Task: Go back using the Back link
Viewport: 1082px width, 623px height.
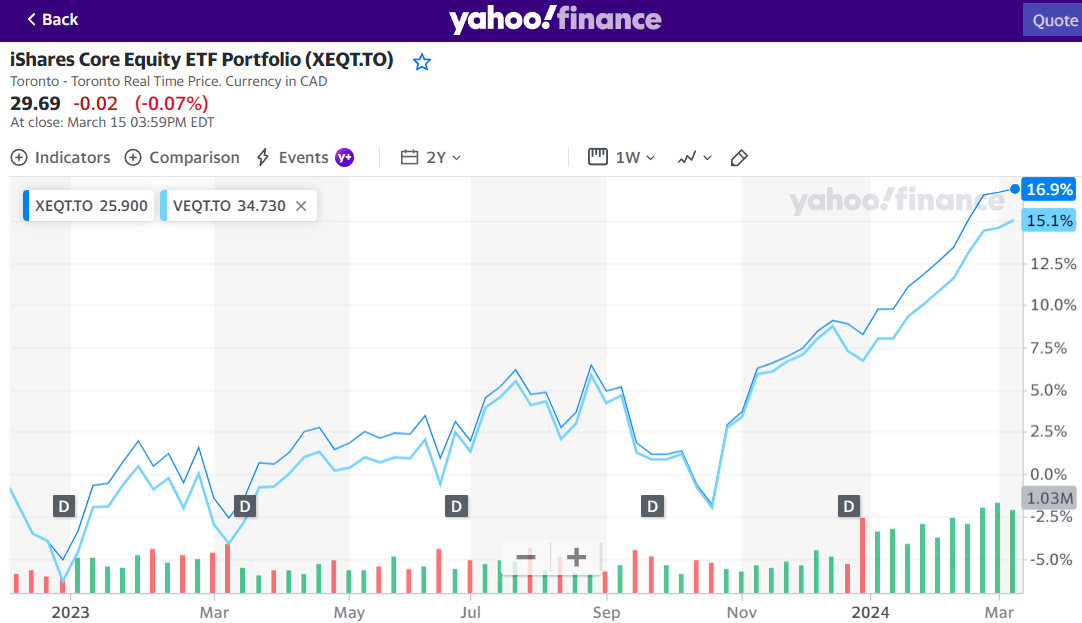Action: 51,18
